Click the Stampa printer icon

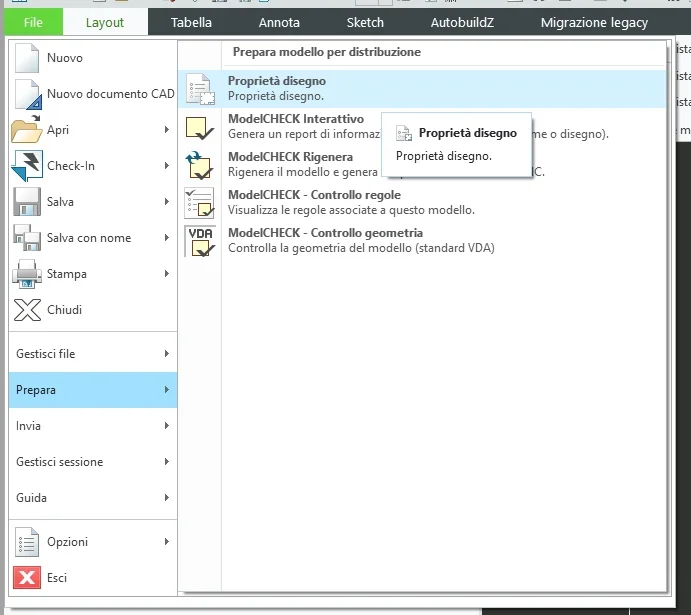point(27,274)
